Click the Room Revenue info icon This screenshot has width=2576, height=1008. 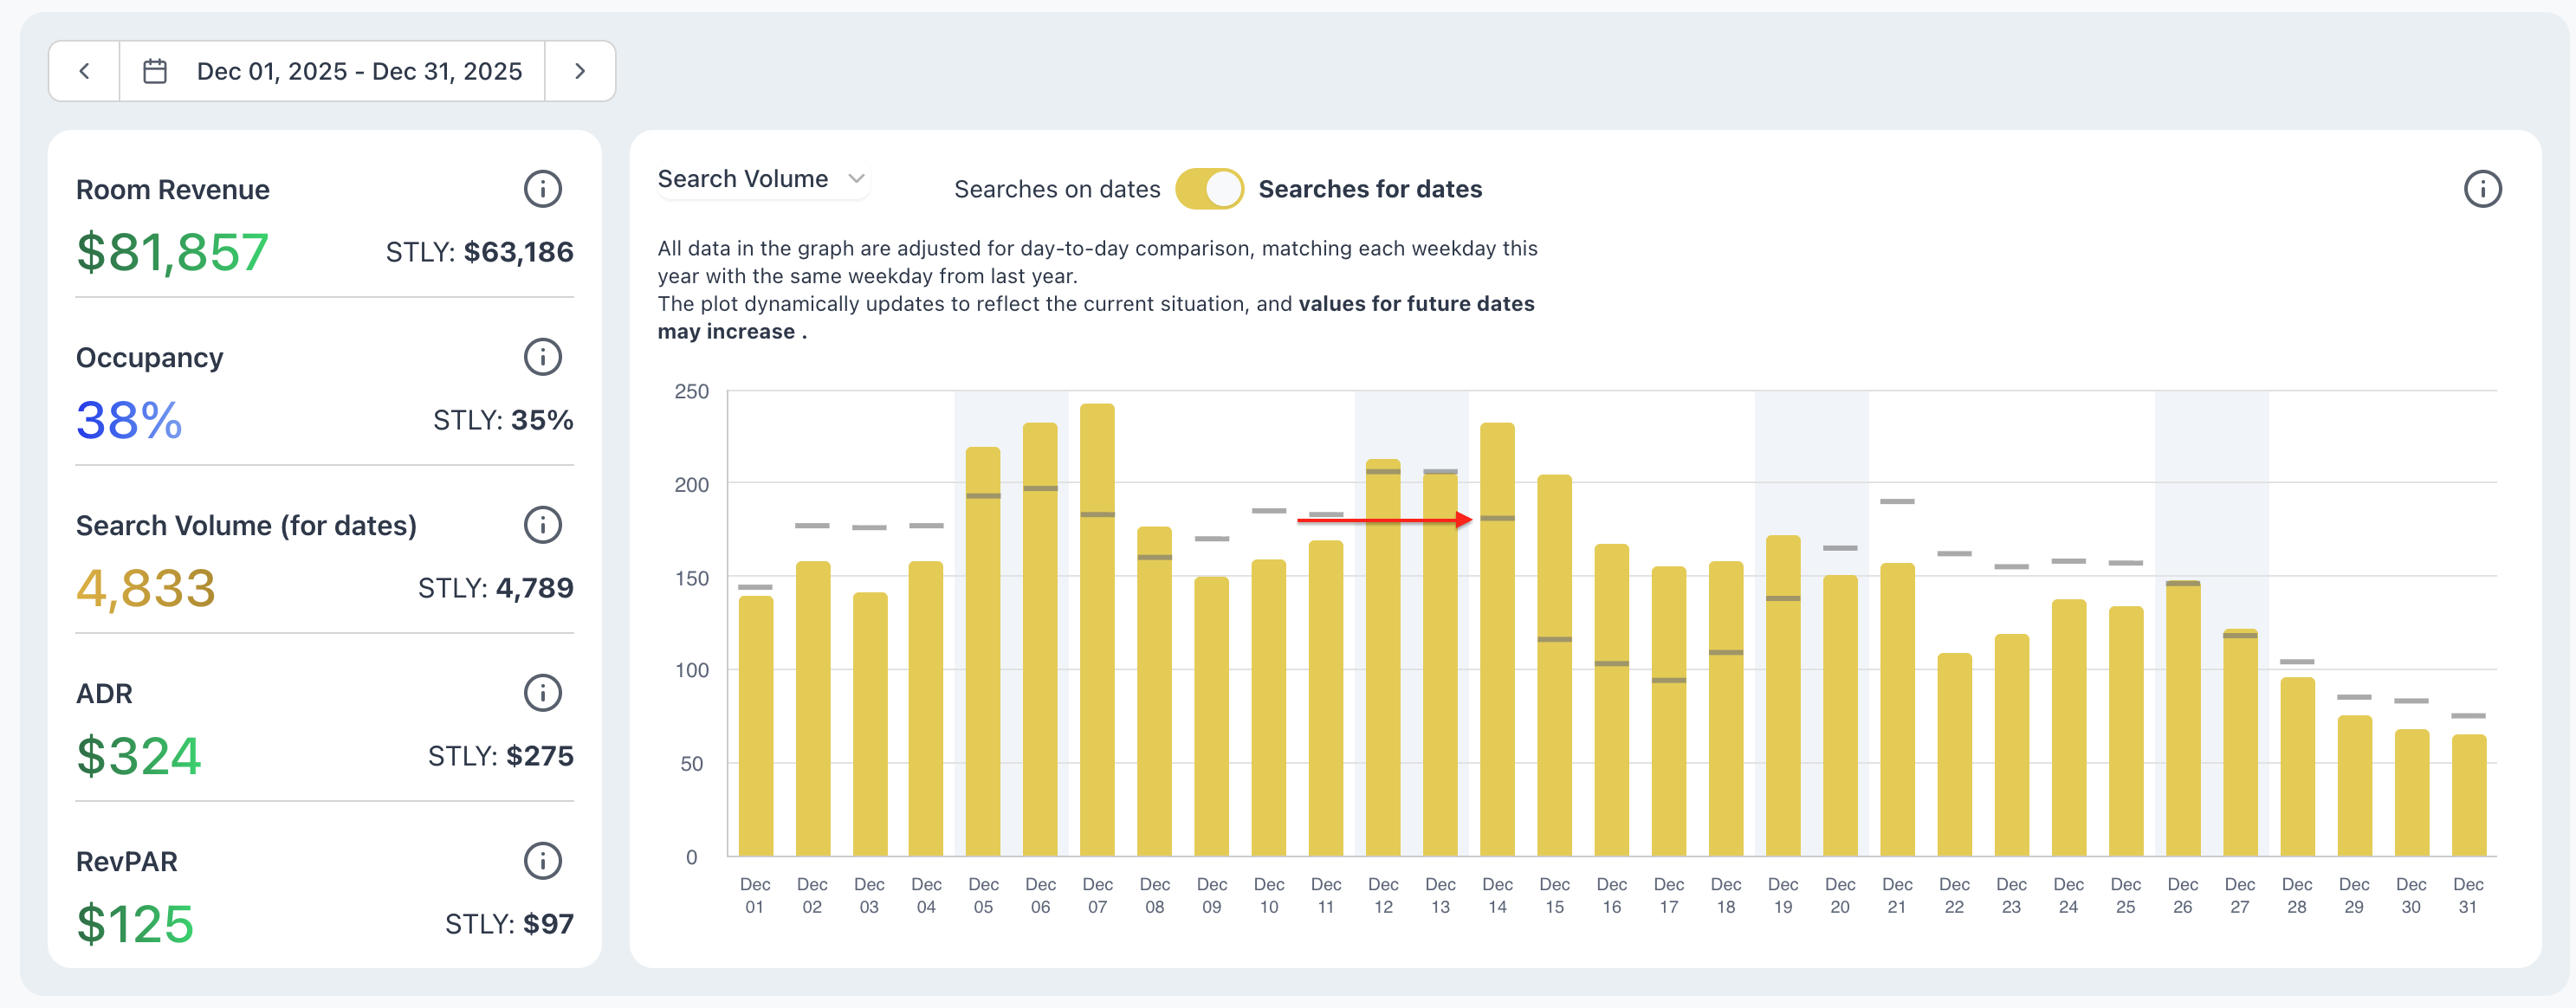tap(542, 189)
